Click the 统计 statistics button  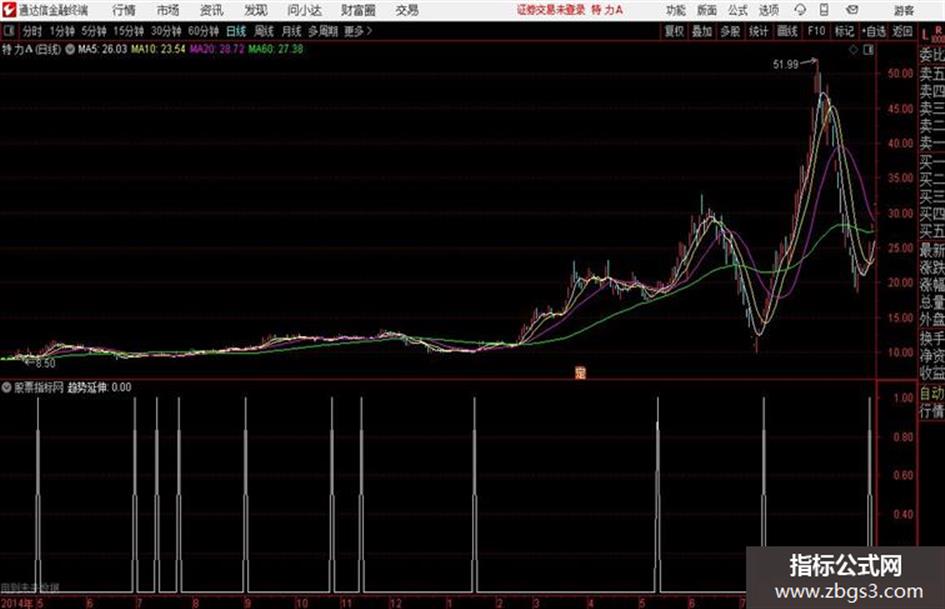point(758,31)
